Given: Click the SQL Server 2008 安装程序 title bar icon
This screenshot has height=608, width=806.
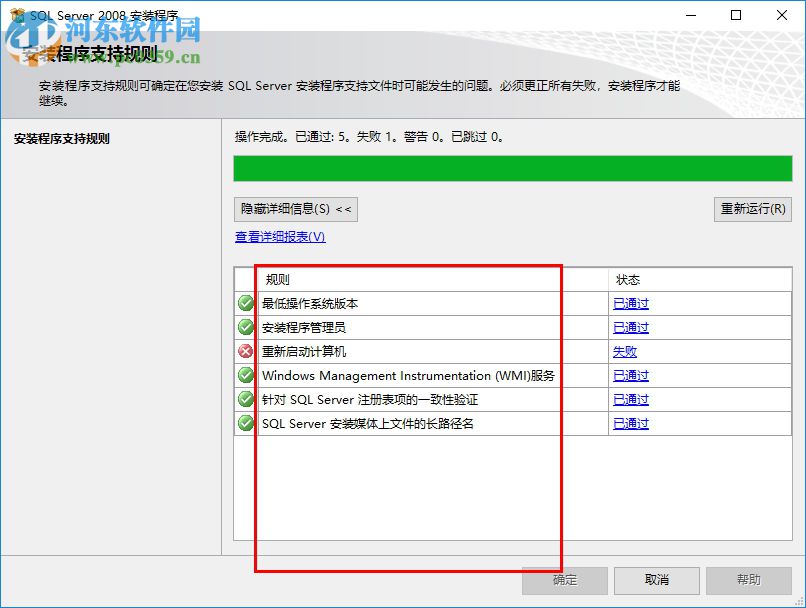Looking at the screenshot, I should point(18,15).
